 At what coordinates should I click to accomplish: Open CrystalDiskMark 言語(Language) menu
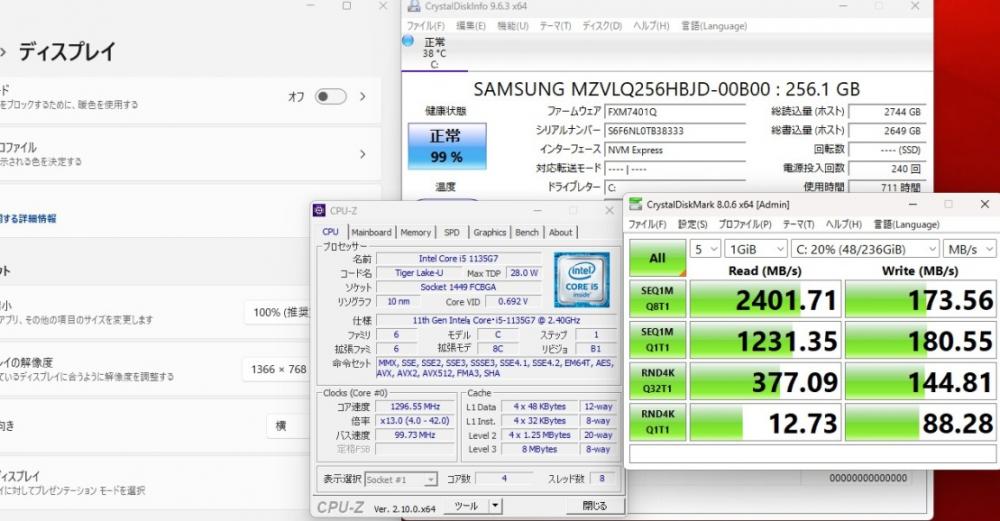click(x=906, y=224)
